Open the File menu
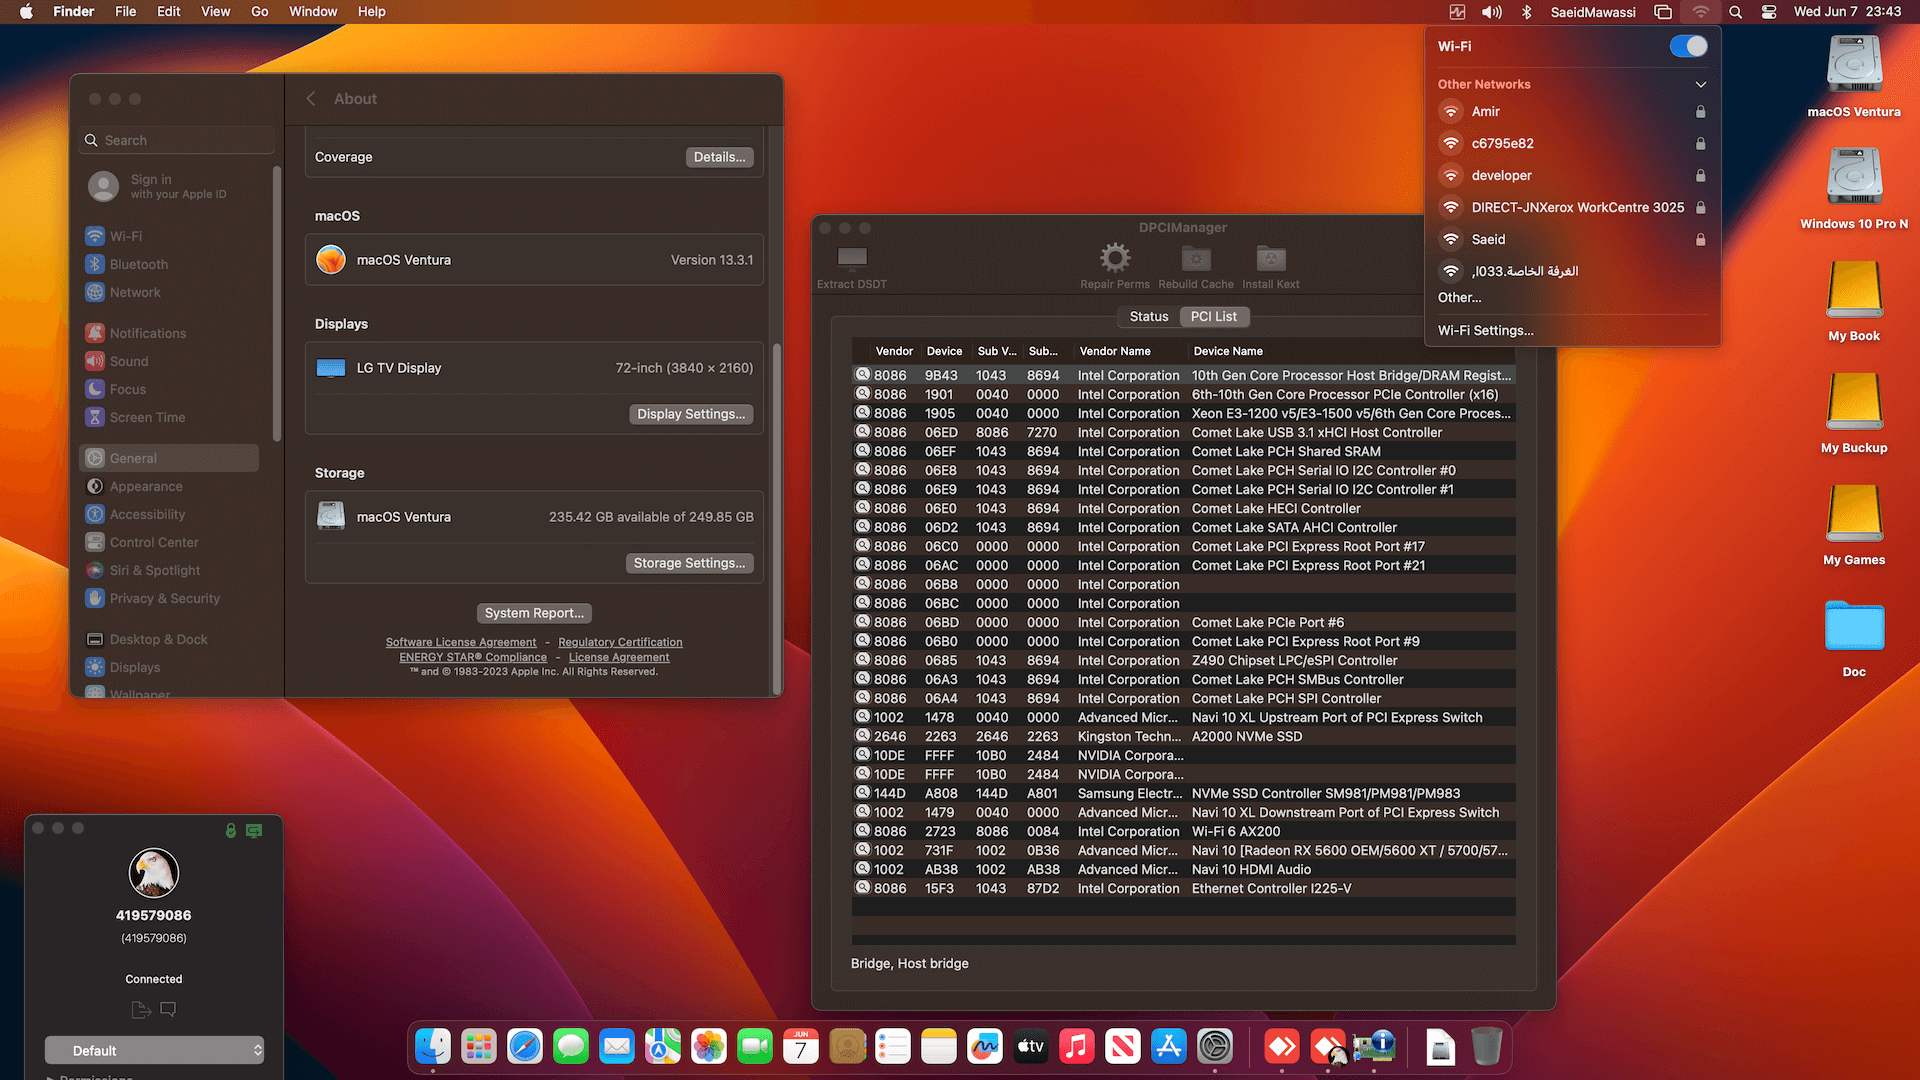The height and width of the screenshot is (1080, 1920). [125, 12]
